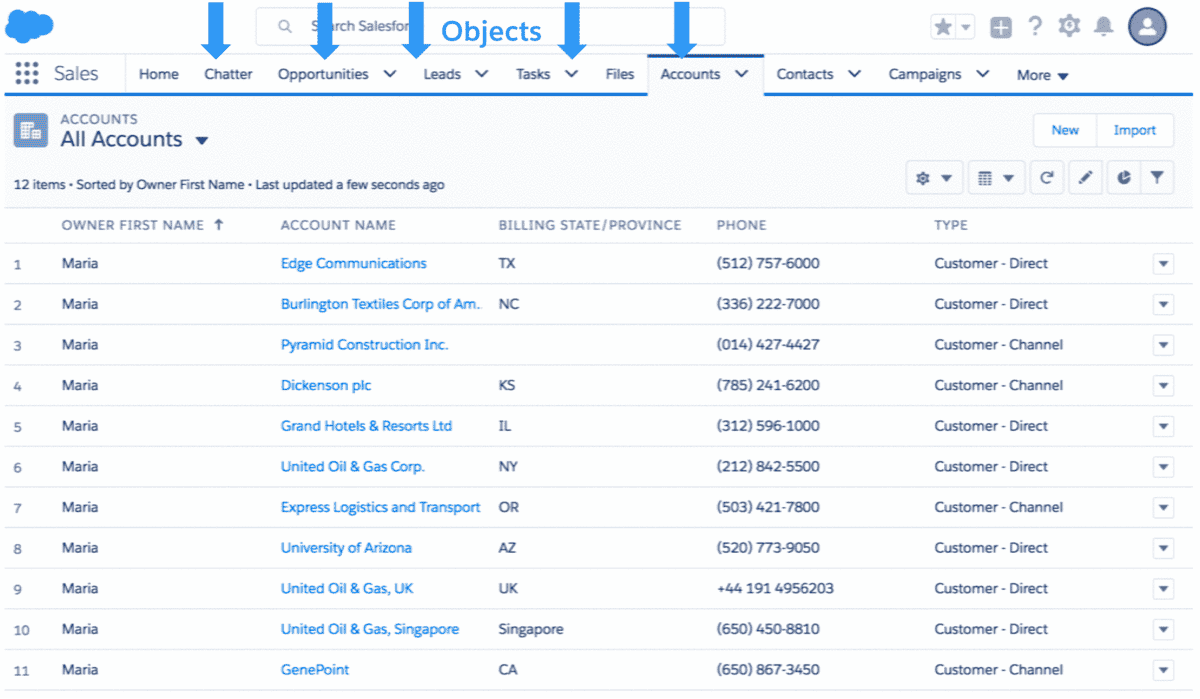Open the charts pie icon
The width and height of the screenshot is (1200, 699).
click(x=1124, y=178)
